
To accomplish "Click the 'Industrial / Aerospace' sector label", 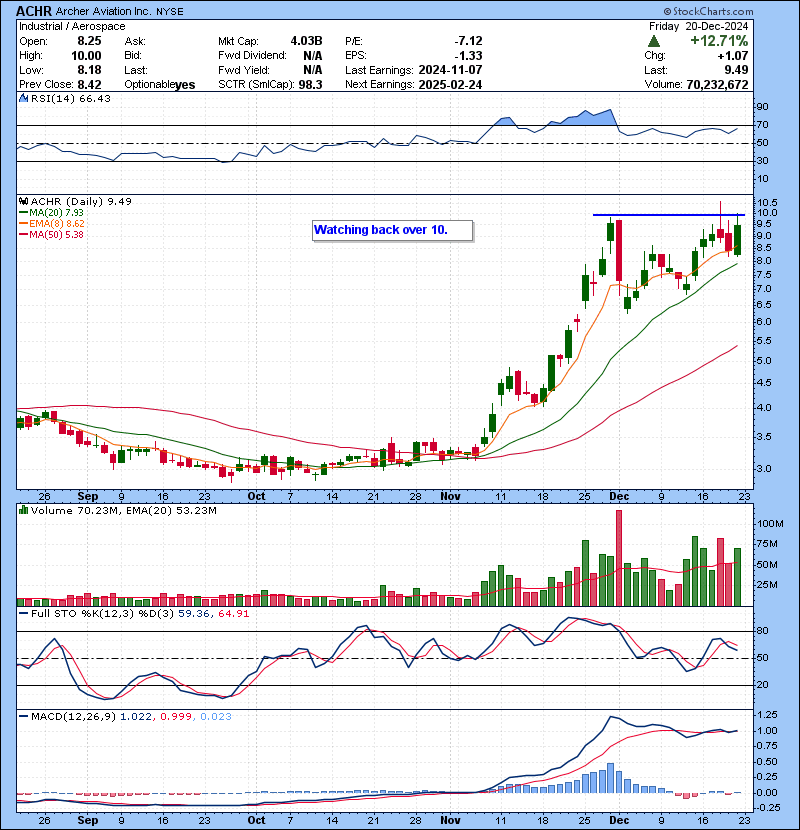I will (72, 26).
